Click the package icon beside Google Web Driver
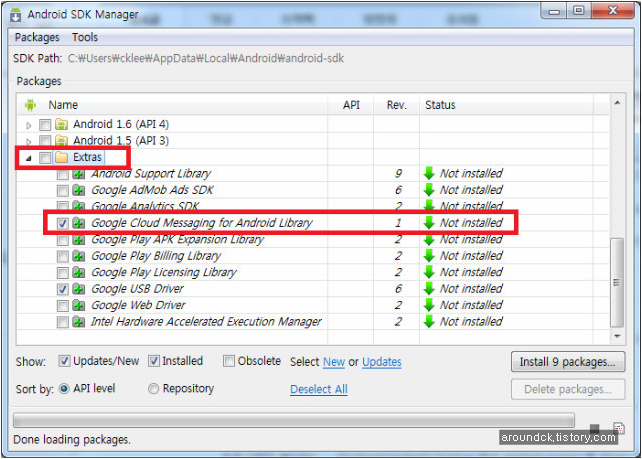Viewport: 642px width, 459px height. point(78,305)
